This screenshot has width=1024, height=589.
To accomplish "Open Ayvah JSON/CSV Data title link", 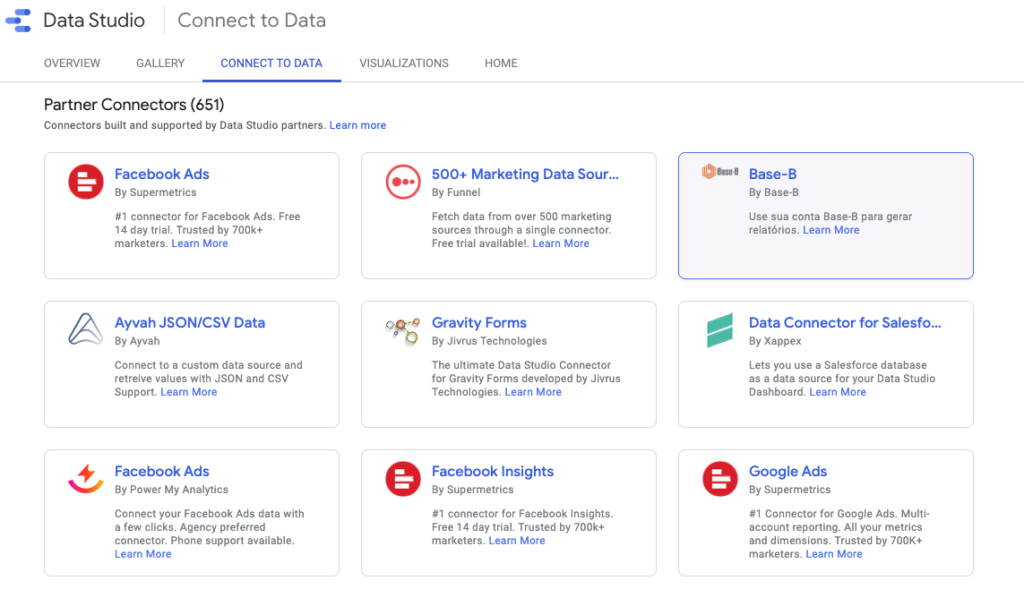I will (189, 323).
